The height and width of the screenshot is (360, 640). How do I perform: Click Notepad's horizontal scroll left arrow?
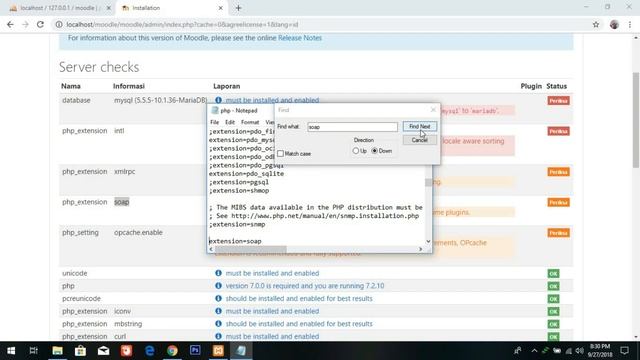click(x=211, y=249)
